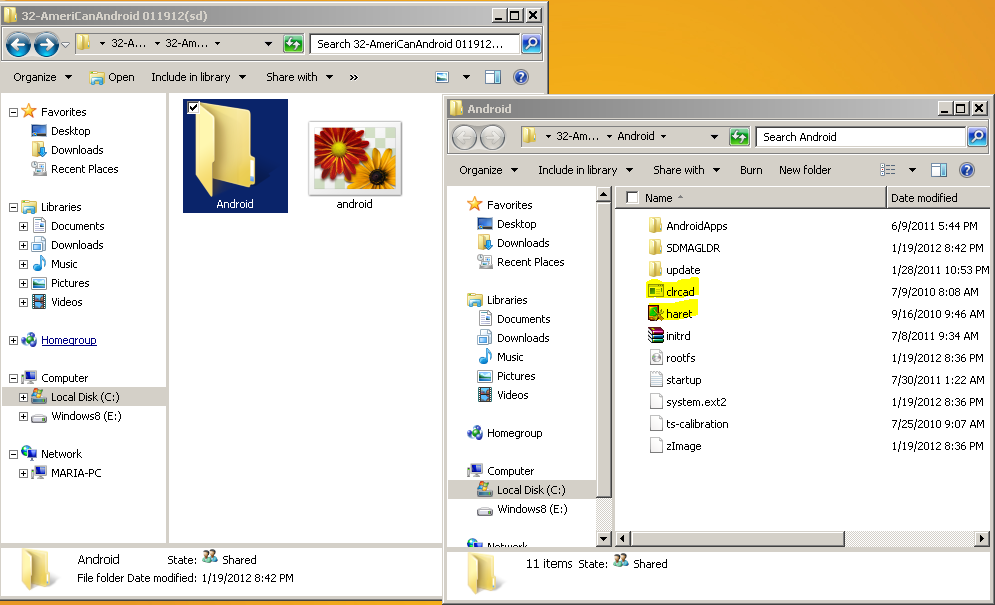Refresh the Android window address bar

click(739, 136)
